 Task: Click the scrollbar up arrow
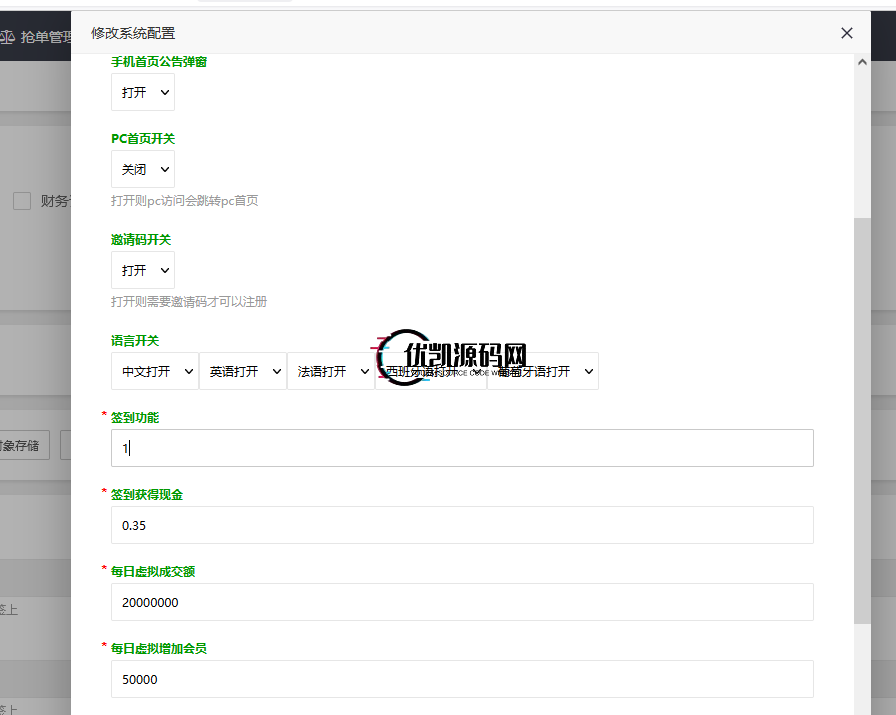tap(863, 61)
